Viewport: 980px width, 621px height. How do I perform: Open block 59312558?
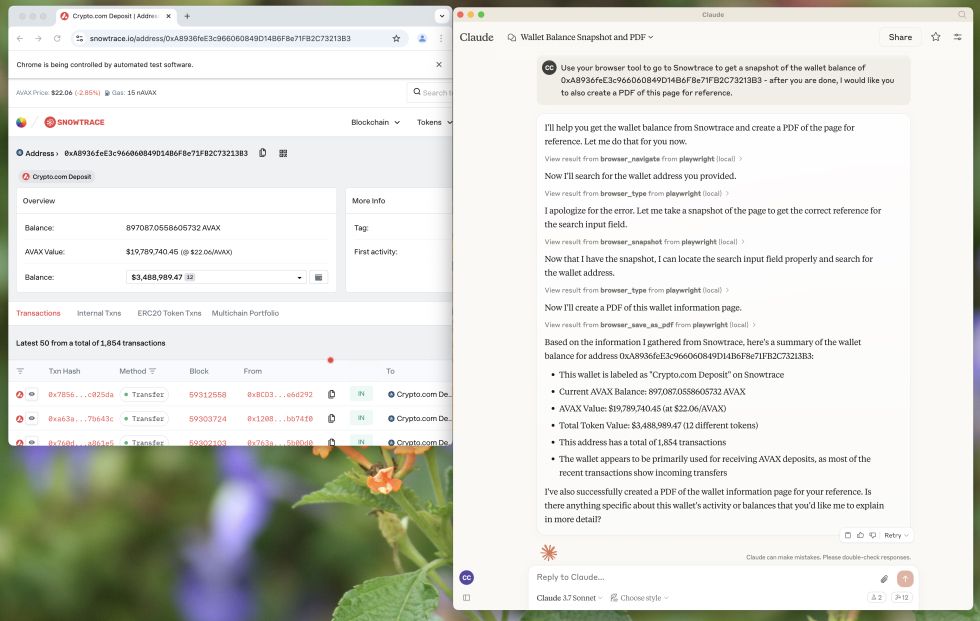pos(208,394)
